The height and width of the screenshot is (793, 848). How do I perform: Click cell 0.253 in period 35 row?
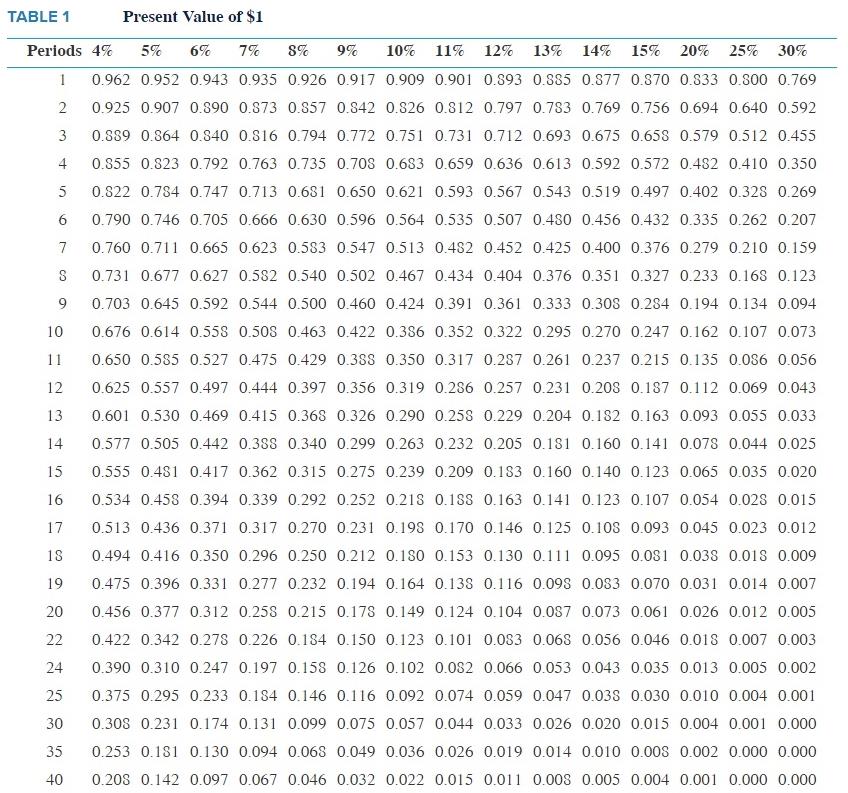coord(111,752)
